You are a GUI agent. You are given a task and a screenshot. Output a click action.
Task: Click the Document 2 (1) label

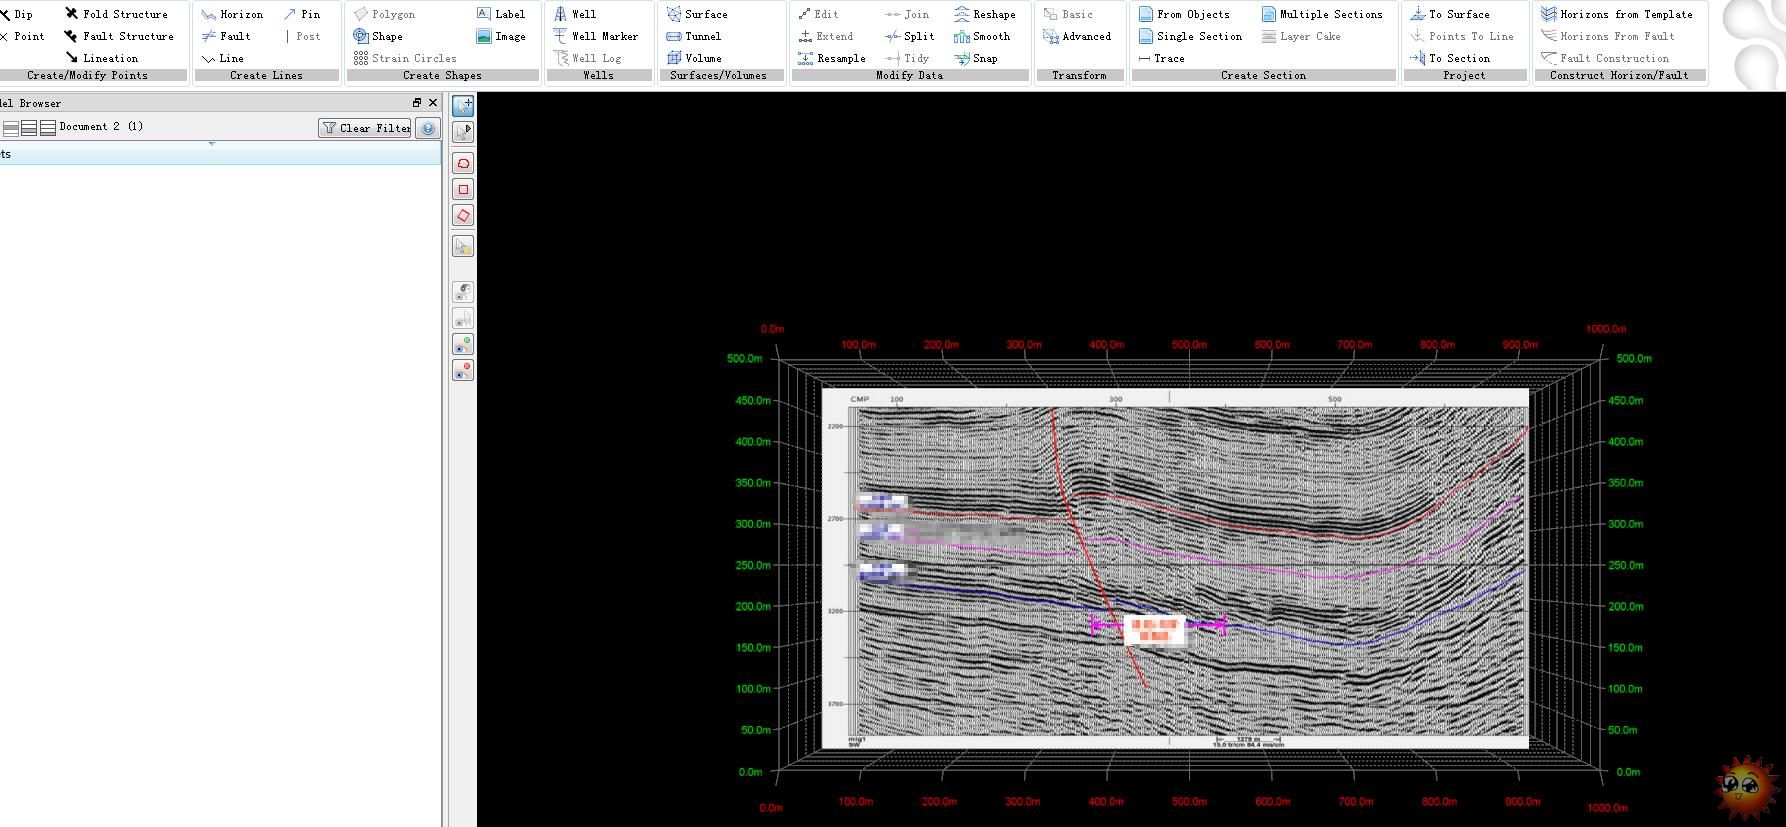click(x=101, y=127)
